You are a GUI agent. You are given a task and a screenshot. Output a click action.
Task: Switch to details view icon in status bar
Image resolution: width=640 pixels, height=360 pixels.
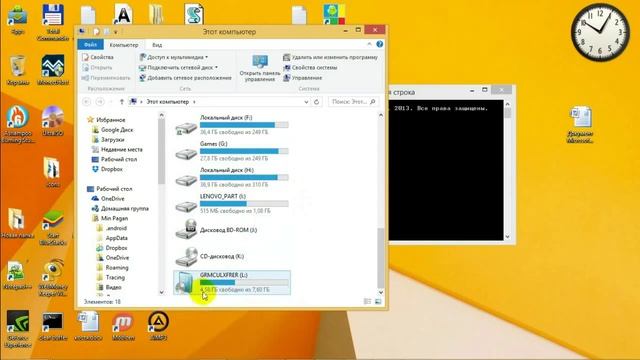[x=367, y=302]
